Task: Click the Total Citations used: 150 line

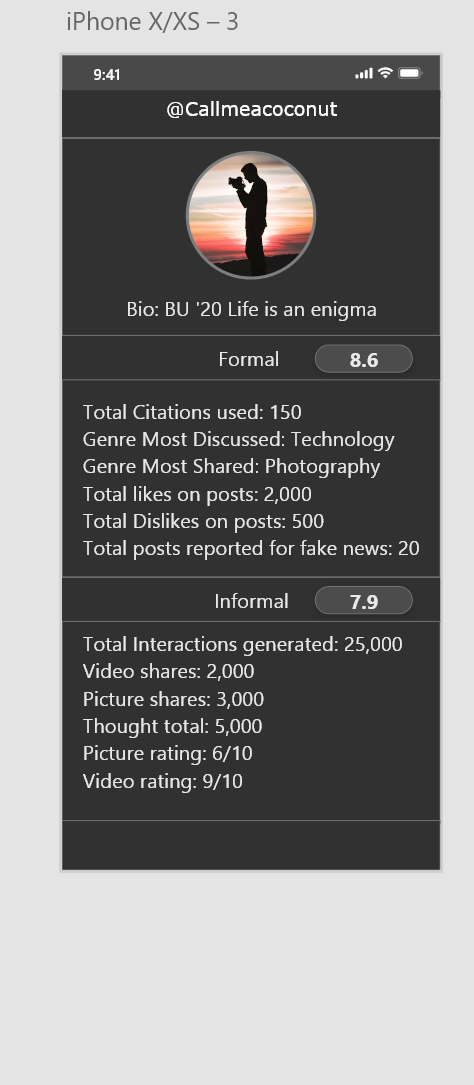Action: (192, 412)
